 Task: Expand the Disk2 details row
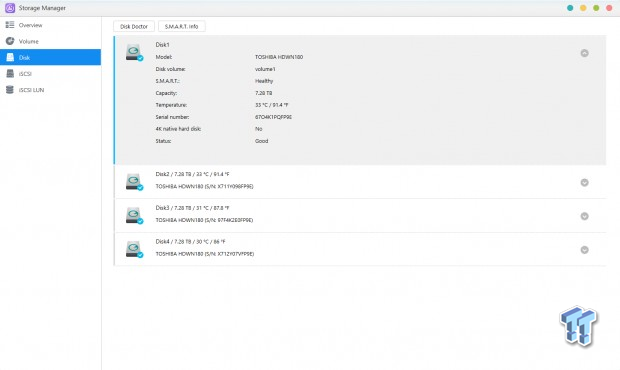pyautogui.click(x=584, y=182)
